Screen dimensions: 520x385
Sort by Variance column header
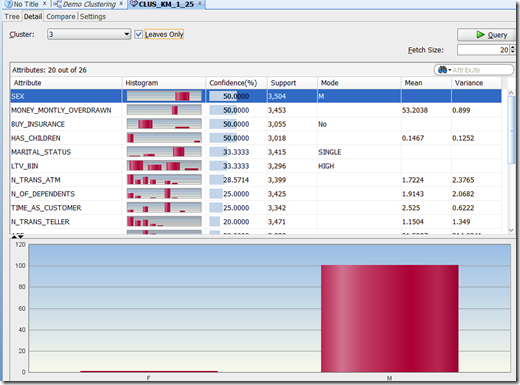[476, 83]
